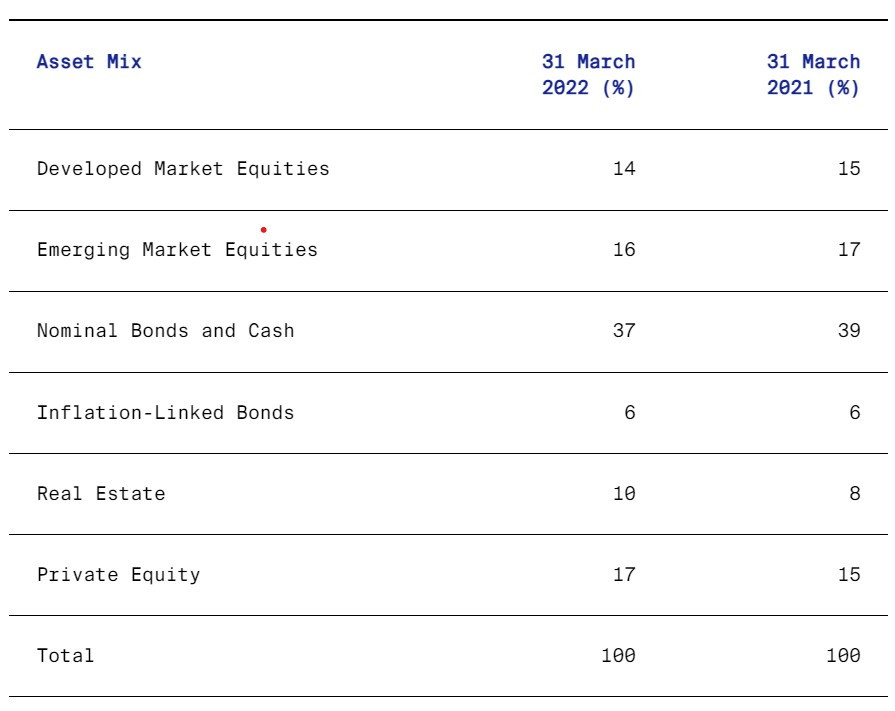
Task: Select Nominal Bonds and Cash 2021 value 39
Action: 849,331
